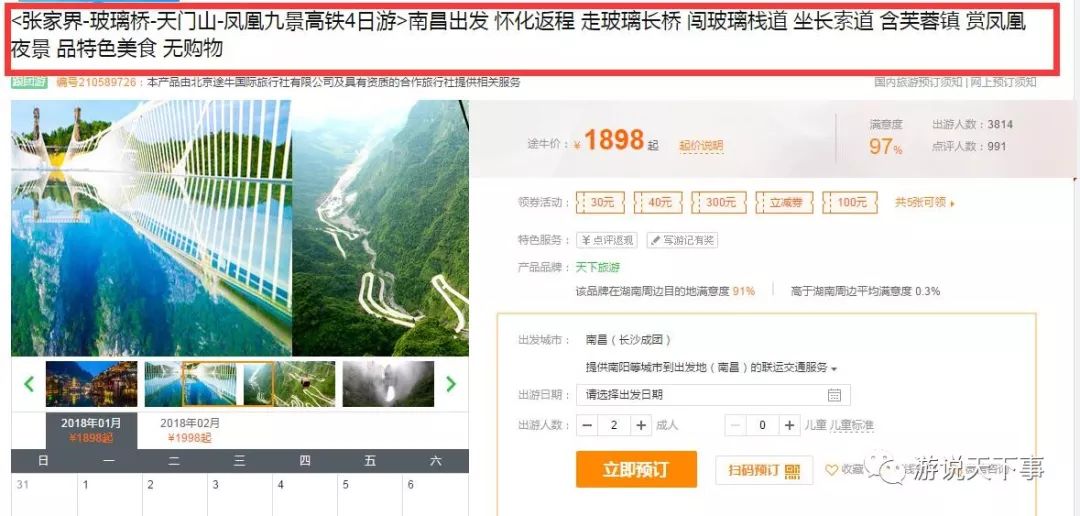Claim the 300元 coupon
The width and height of the screenshot is (1080, 516).
[x=719, y=203]
